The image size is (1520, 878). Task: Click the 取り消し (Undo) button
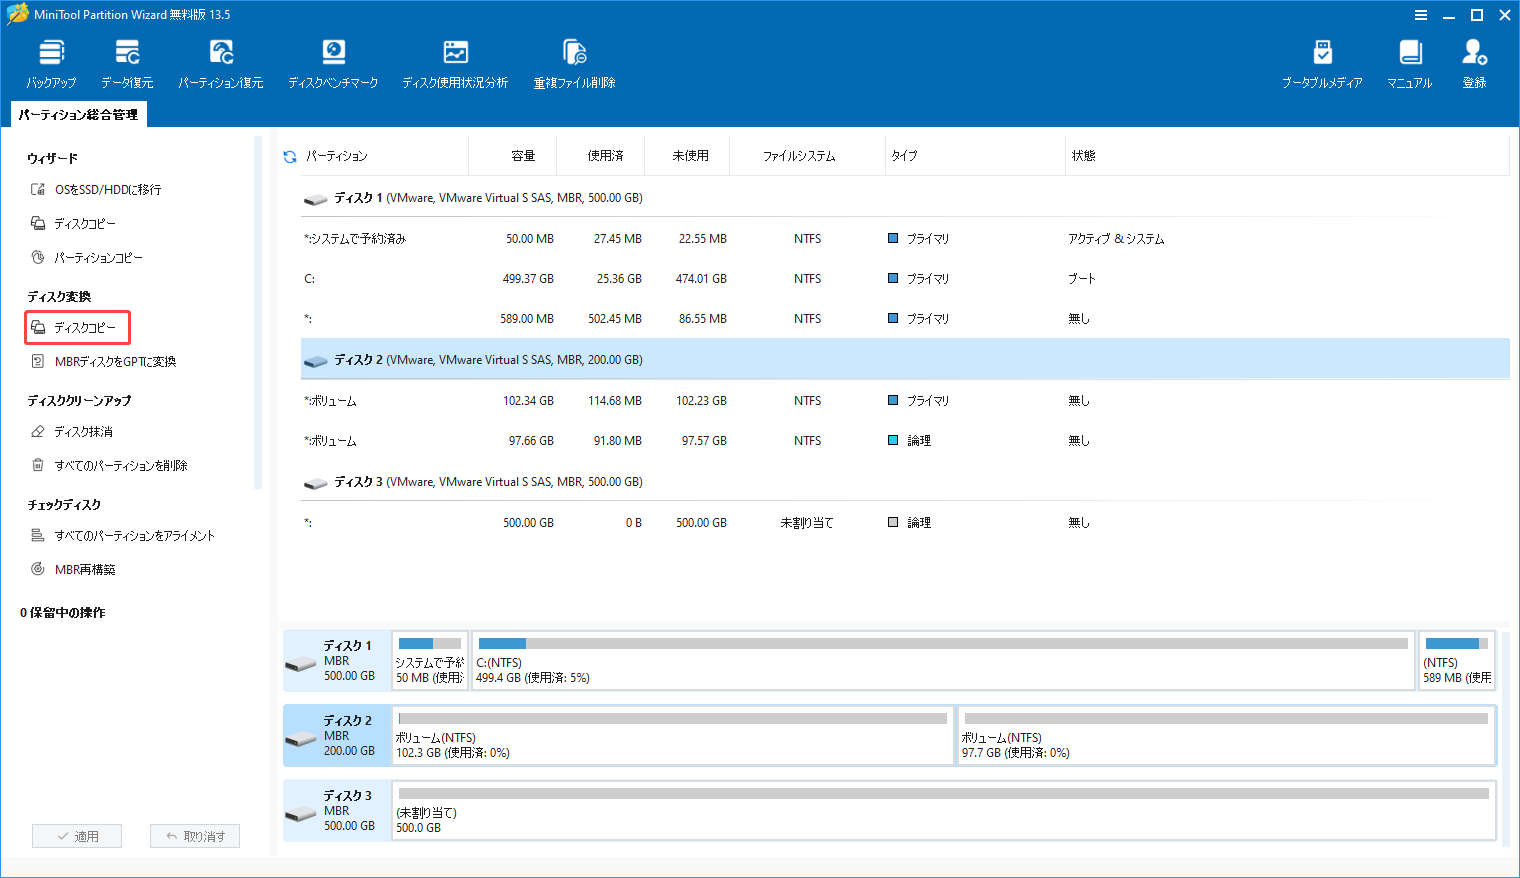click(x=195, y=835)
